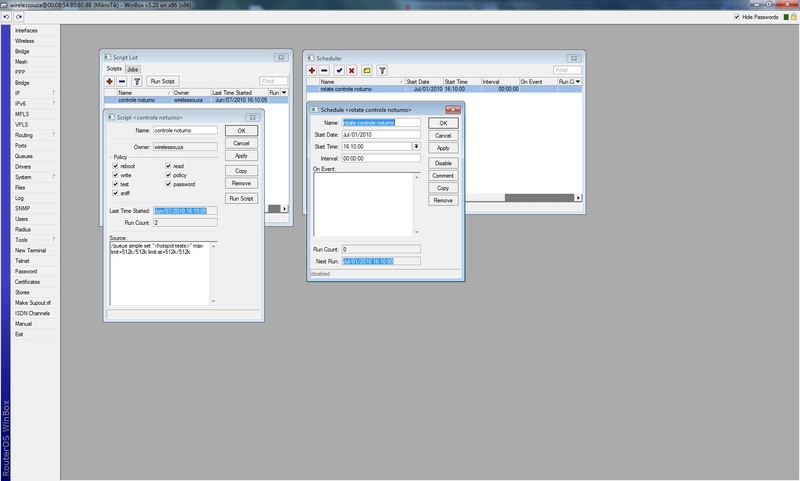Click Comment button in Schedule dialog
This screenshot has height=481, width=800.
443,175
